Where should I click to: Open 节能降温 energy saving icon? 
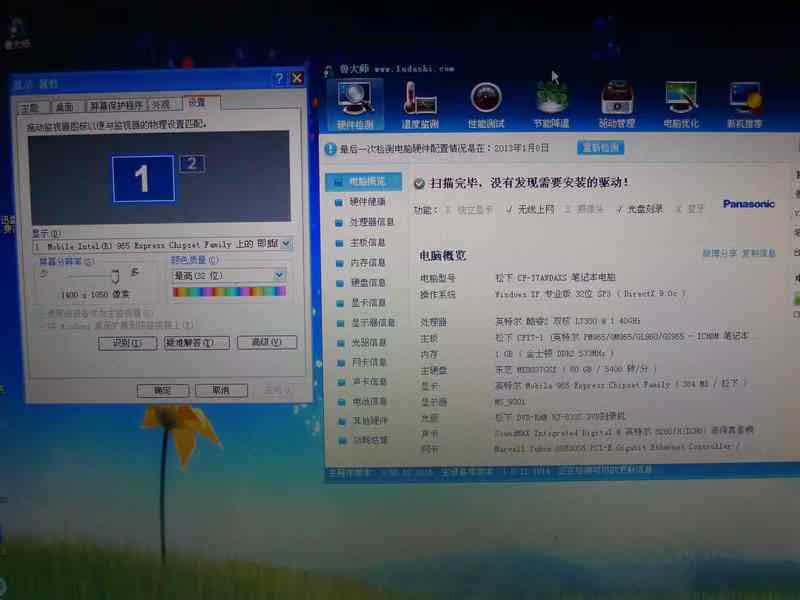[x=551, y=103]
